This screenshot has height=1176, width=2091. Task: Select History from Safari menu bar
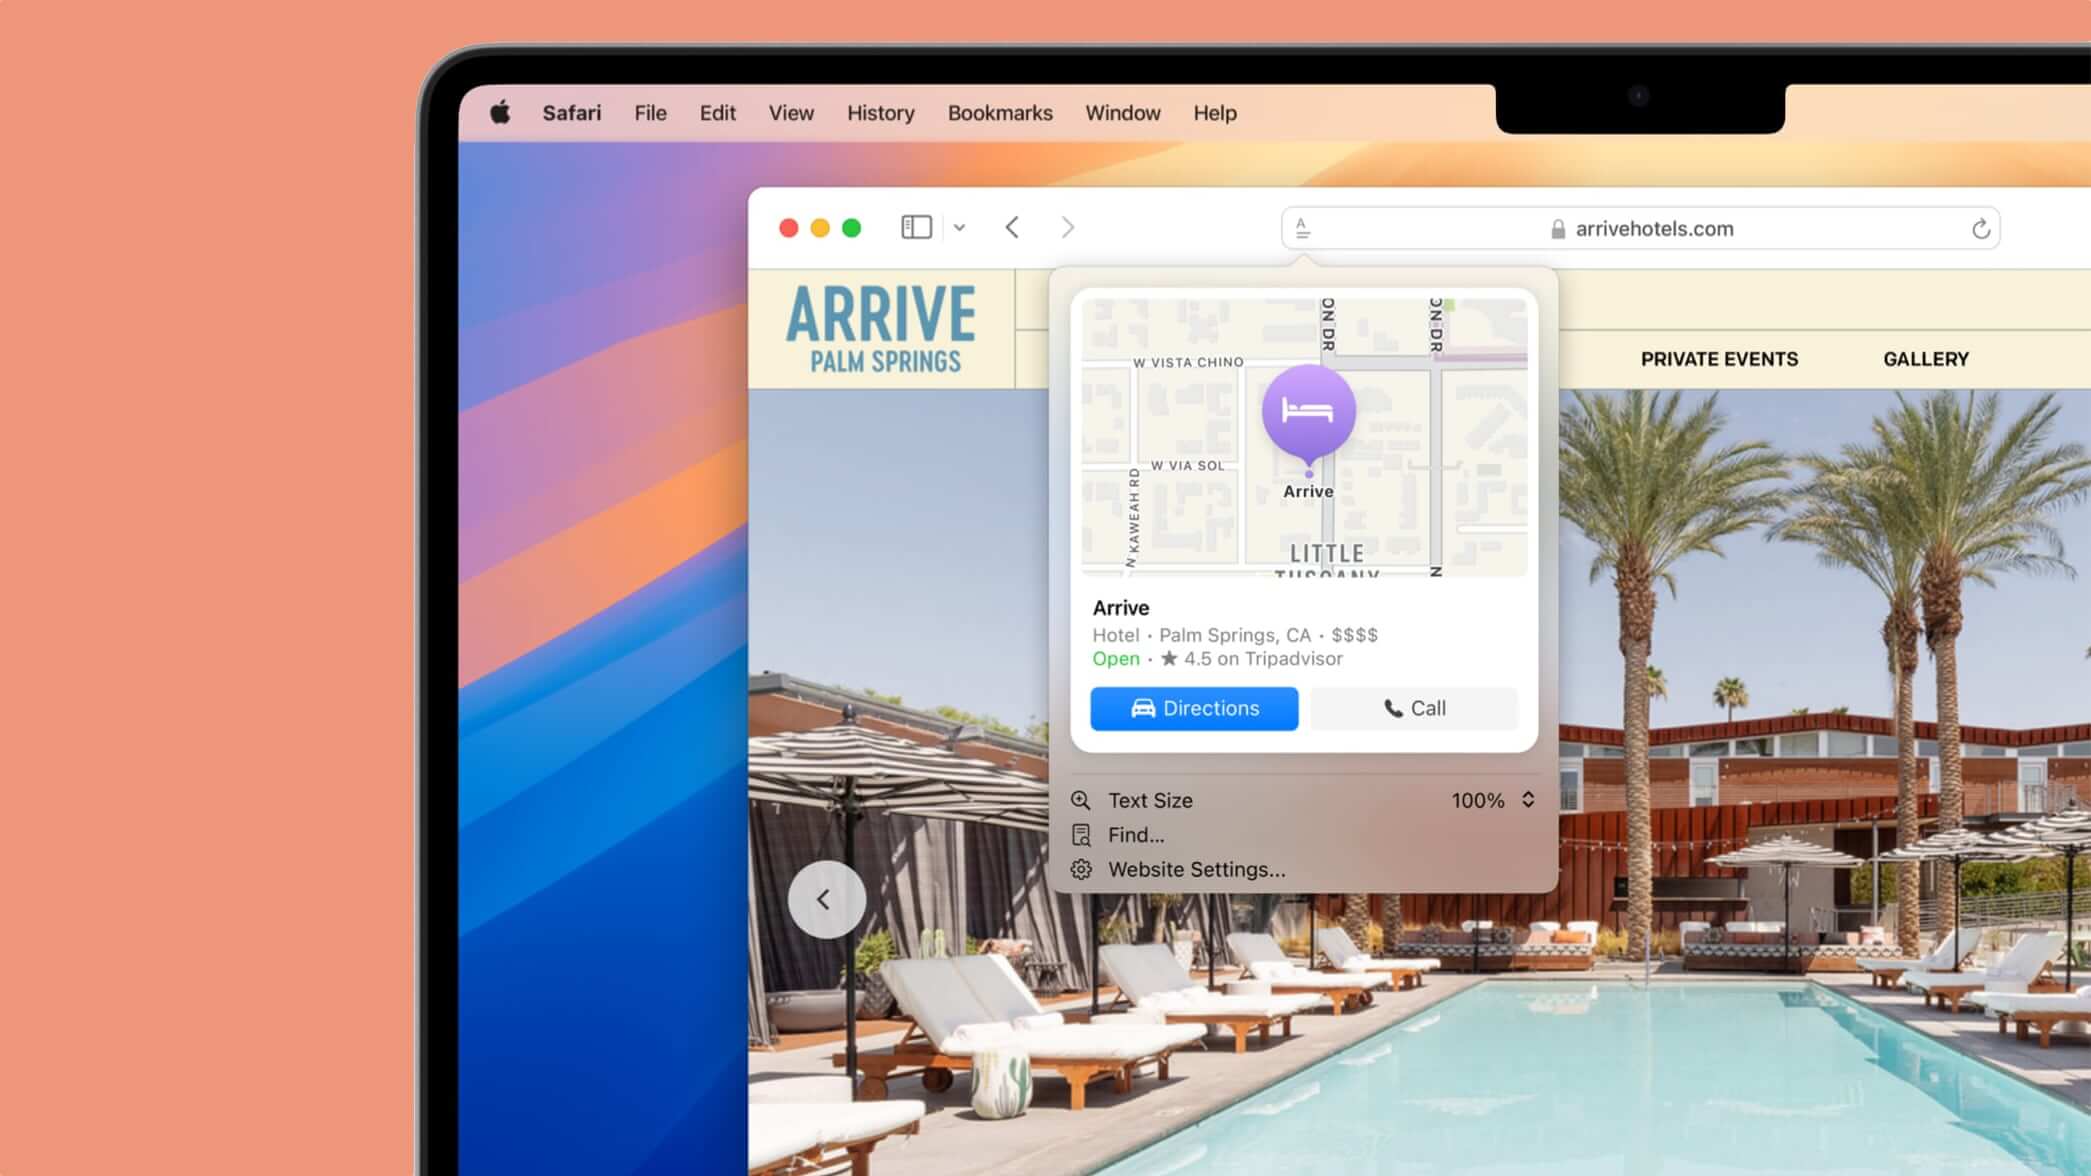(x=880, y=112)
